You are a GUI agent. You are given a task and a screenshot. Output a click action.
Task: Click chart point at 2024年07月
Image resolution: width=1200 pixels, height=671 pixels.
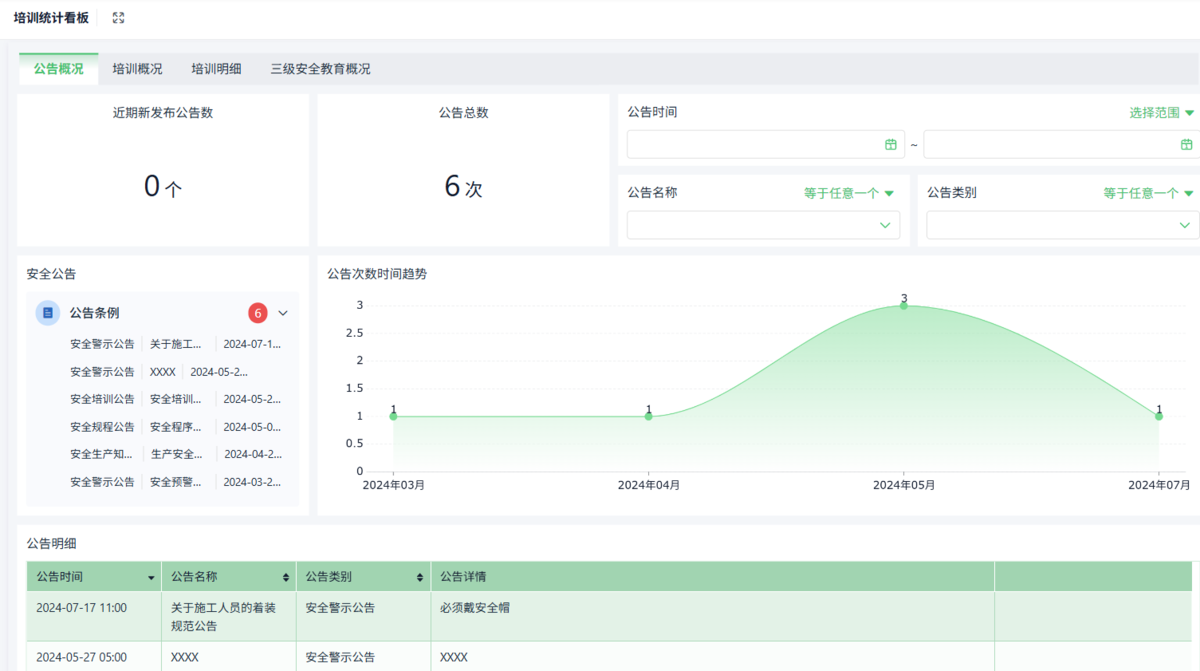[x=1159, y=416]
